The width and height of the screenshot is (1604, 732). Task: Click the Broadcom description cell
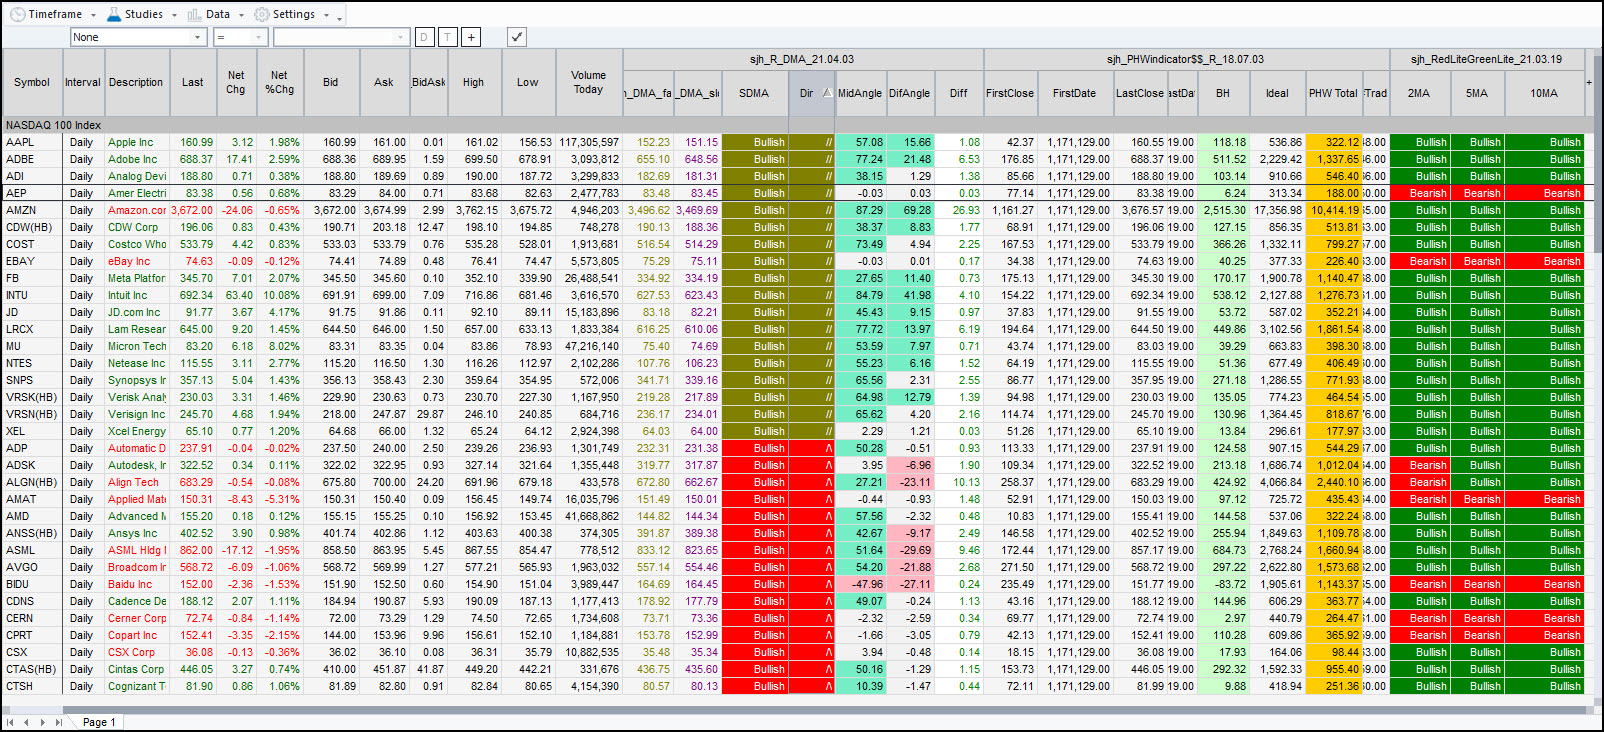[x=136, y=567]
